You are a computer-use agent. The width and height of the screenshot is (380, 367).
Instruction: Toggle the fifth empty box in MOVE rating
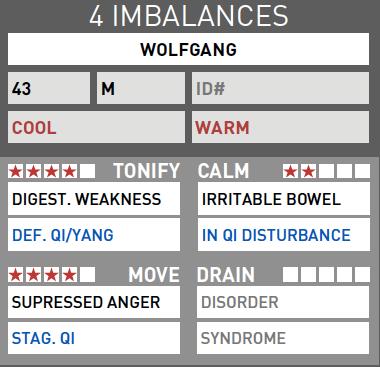tap(88, 275)
